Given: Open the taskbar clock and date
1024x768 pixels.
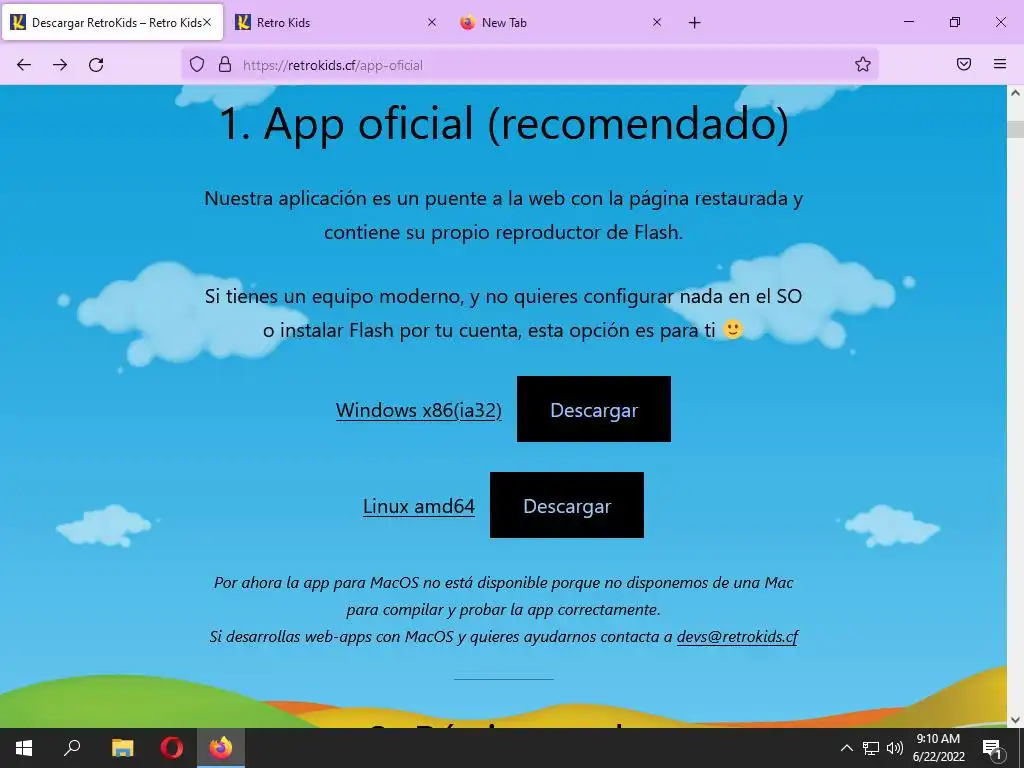Looking at the screenshot, I should tap(938, 748).
